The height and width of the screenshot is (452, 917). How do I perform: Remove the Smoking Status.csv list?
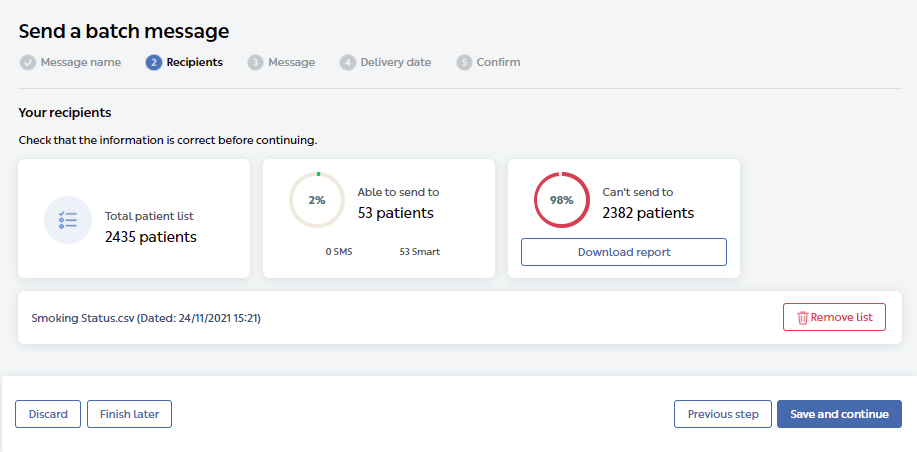tap(834, 318)
